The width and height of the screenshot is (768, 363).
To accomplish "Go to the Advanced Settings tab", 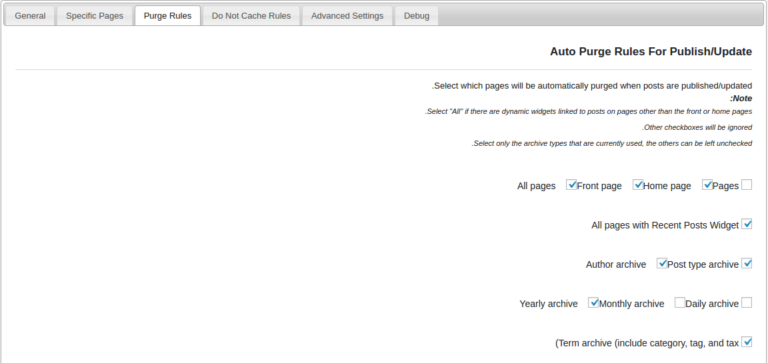I will point(347,16).
